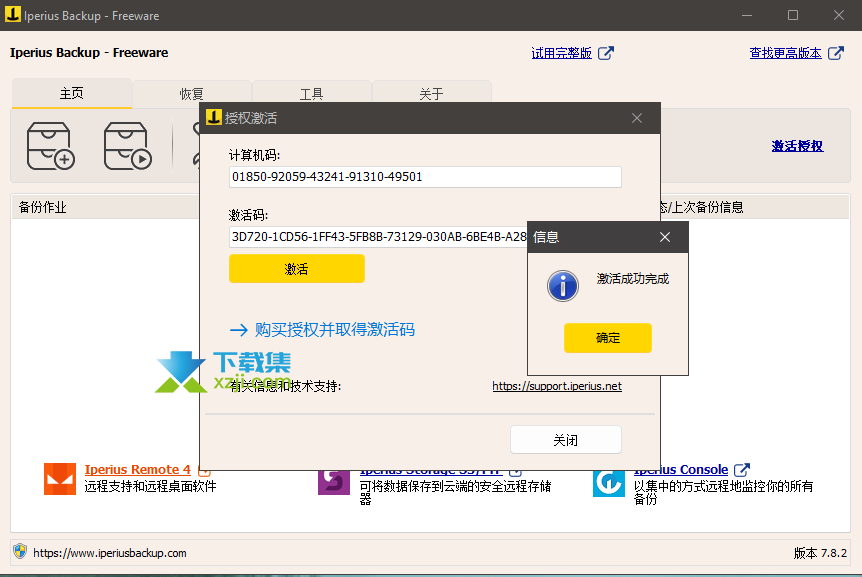Click the create new backup job icon
Screen dimensions: 862x577
(51, 146)
